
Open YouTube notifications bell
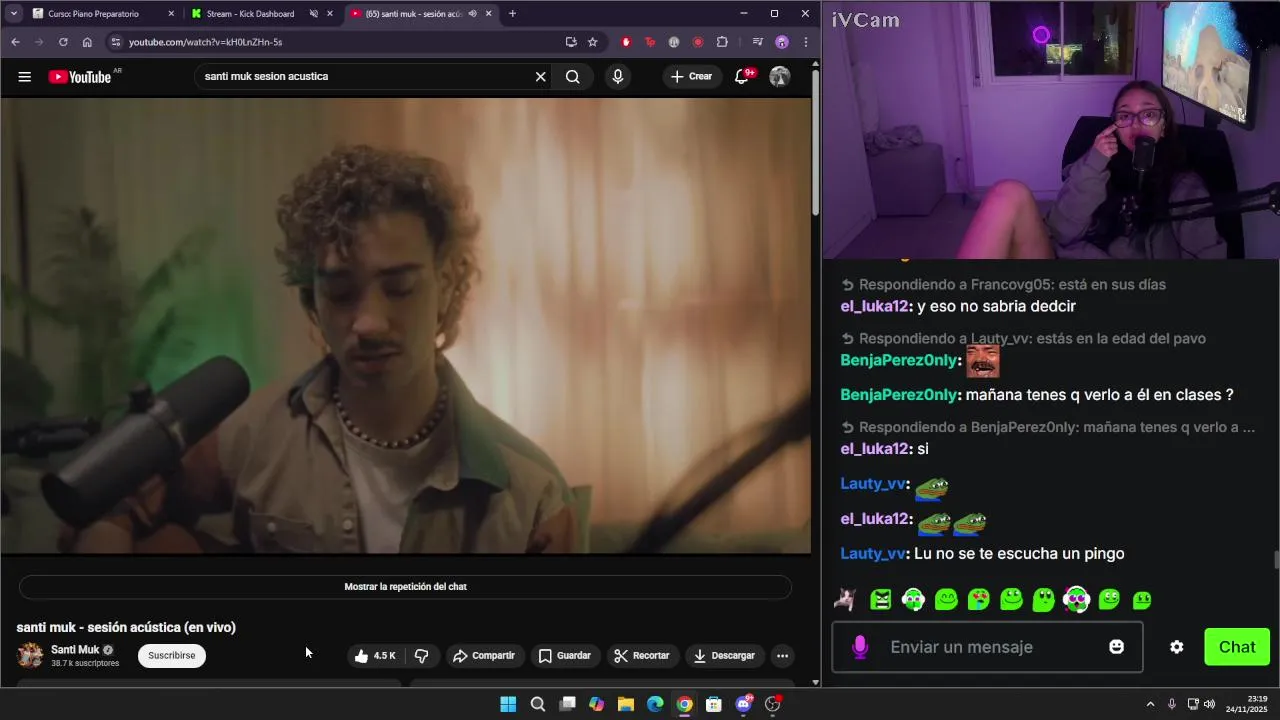(742, 76)
